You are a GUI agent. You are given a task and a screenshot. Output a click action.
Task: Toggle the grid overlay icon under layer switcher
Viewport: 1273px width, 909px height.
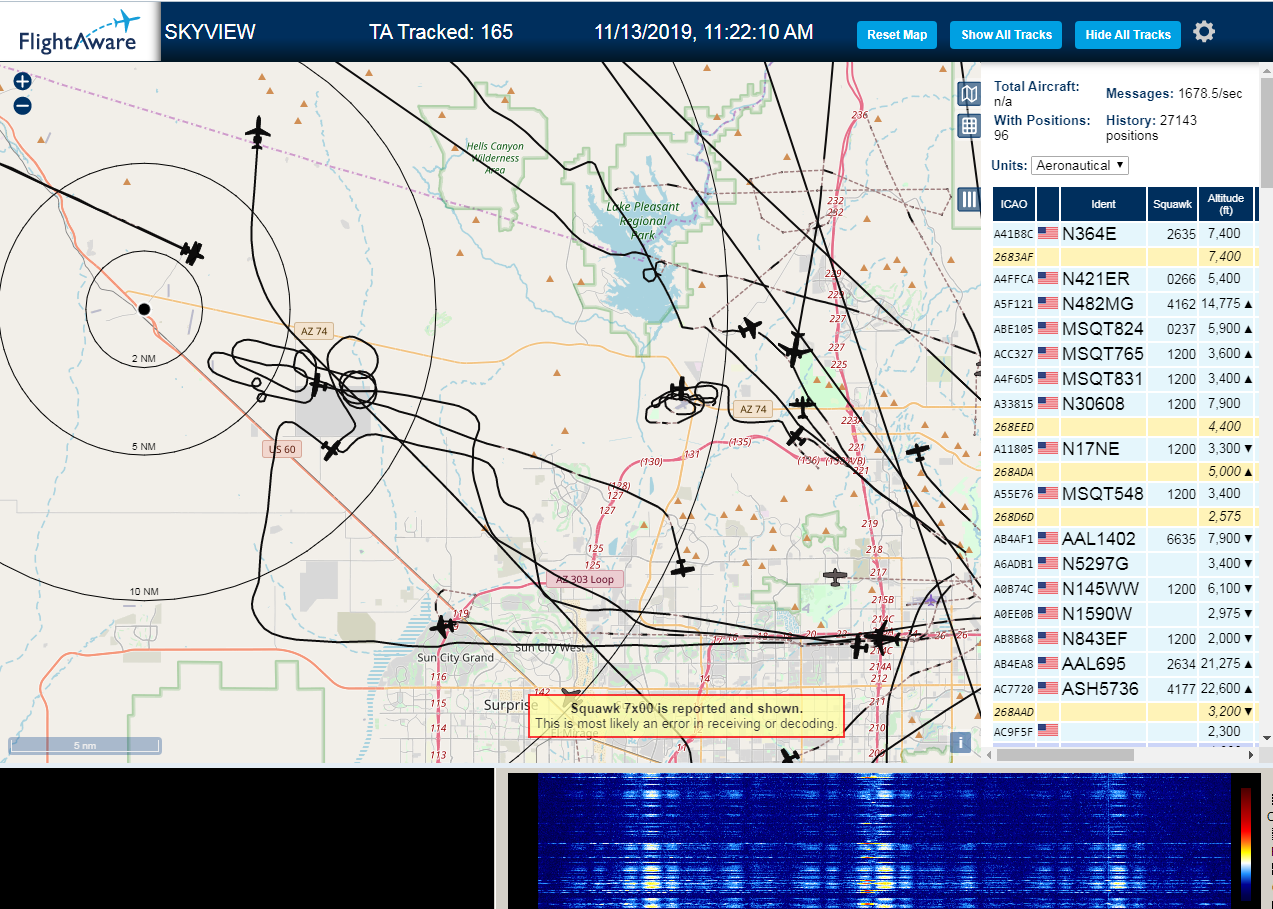pyautogui.click(x=968, y=125)
